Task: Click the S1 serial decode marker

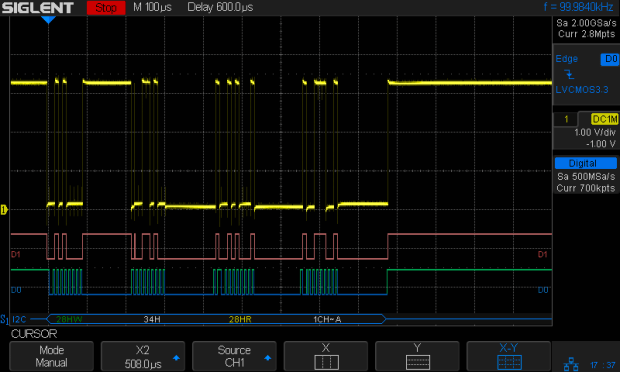Action: pyautogui.click(x=4, y=319)
